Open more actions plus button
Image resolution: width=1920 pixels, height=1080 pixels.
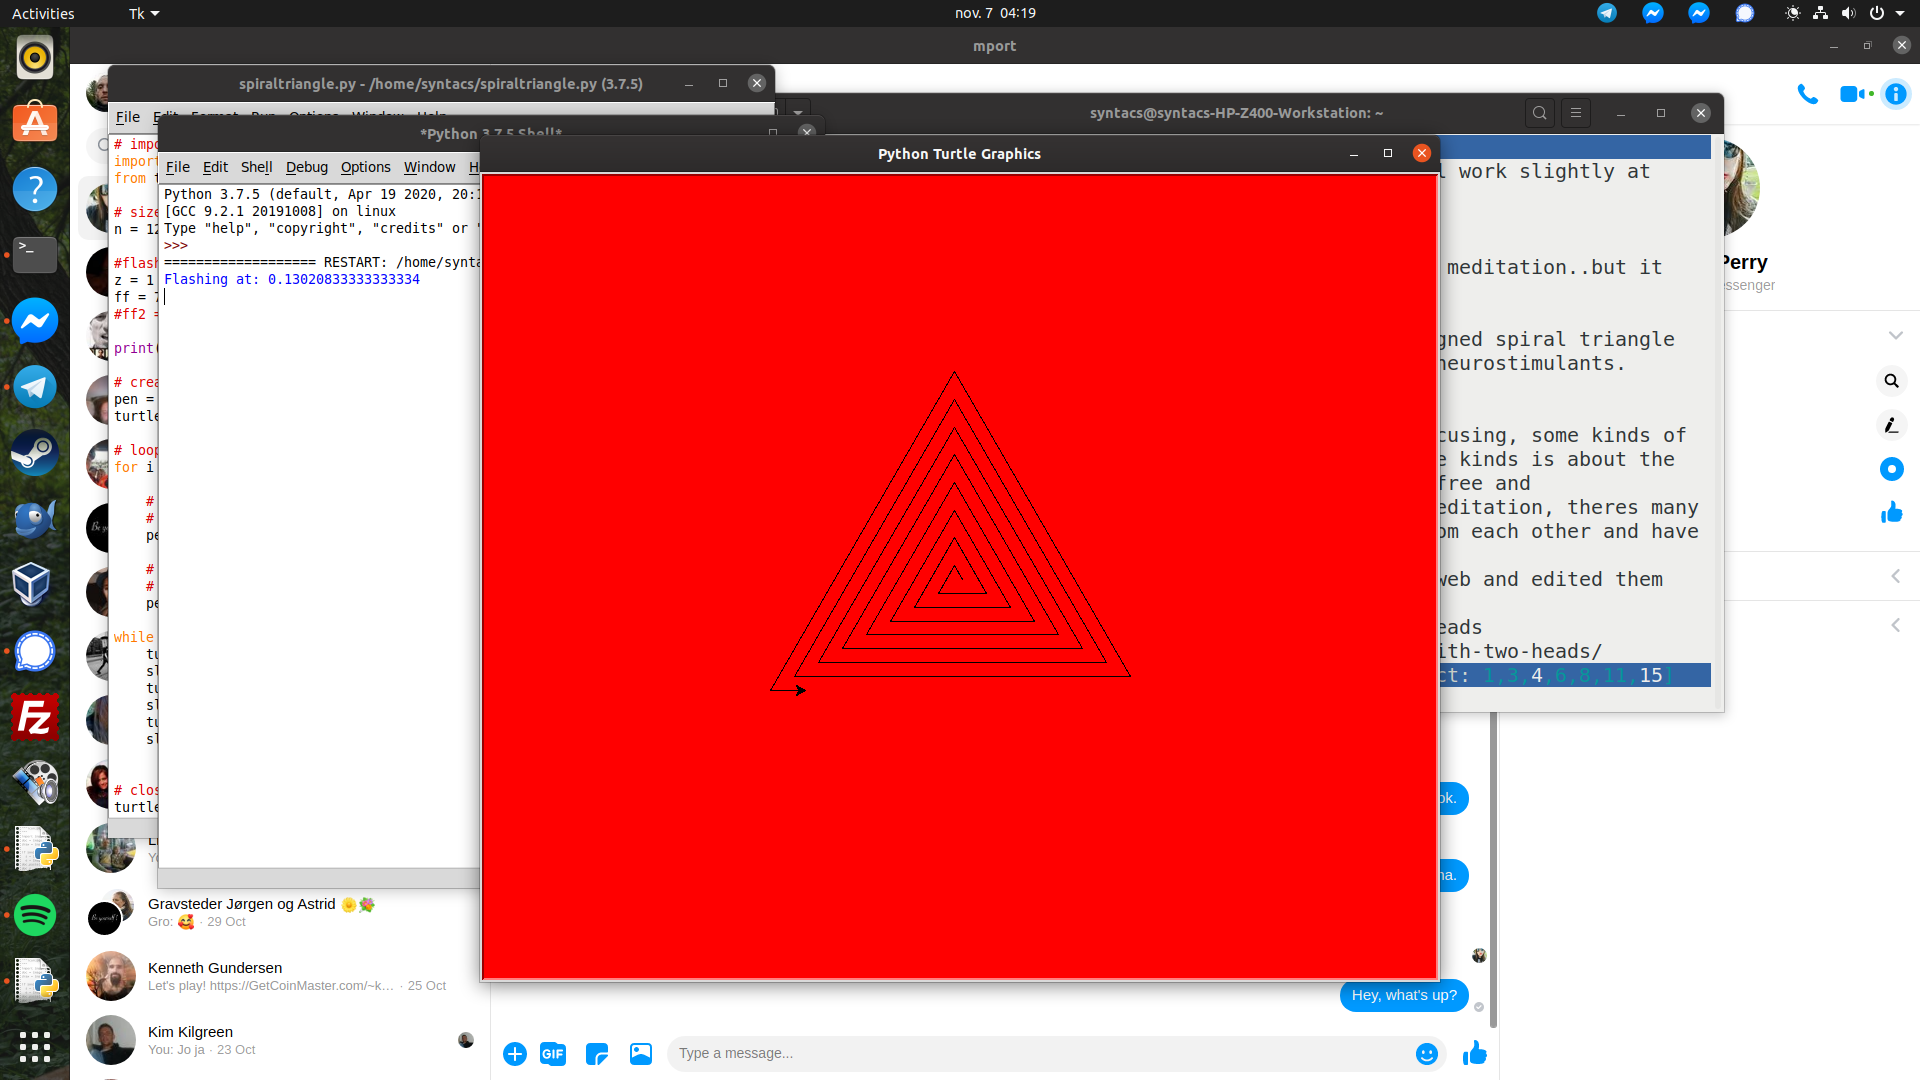tap(515, 1053)
